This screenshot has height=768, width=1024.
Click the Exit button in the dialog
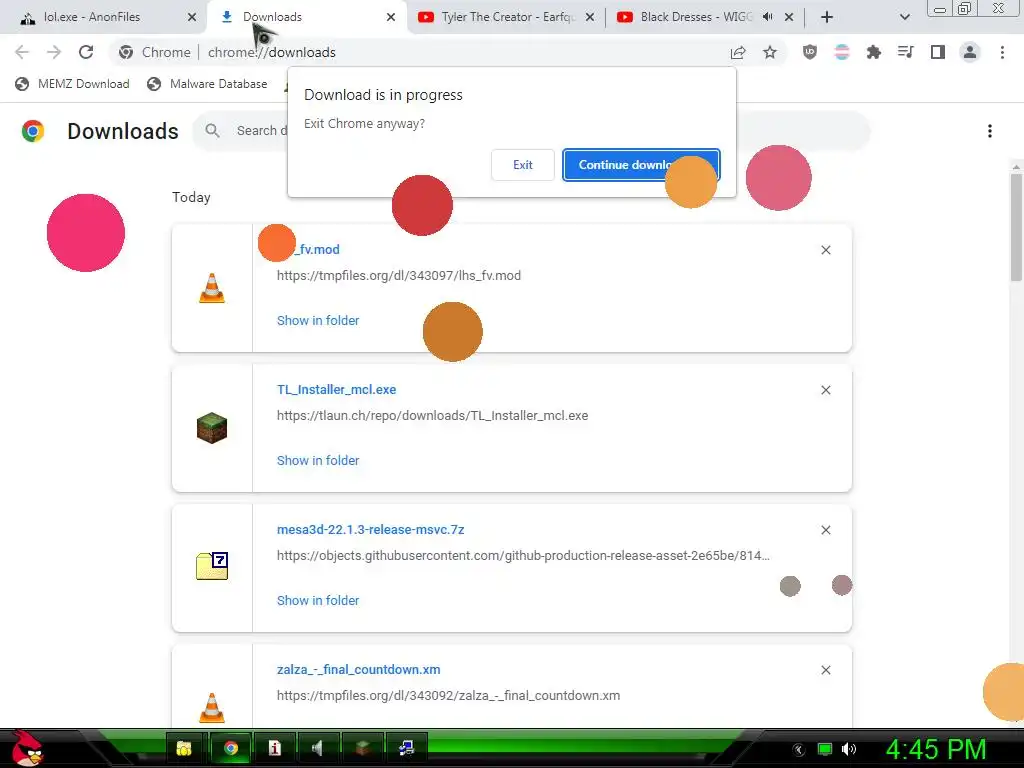tap(522, 165)
